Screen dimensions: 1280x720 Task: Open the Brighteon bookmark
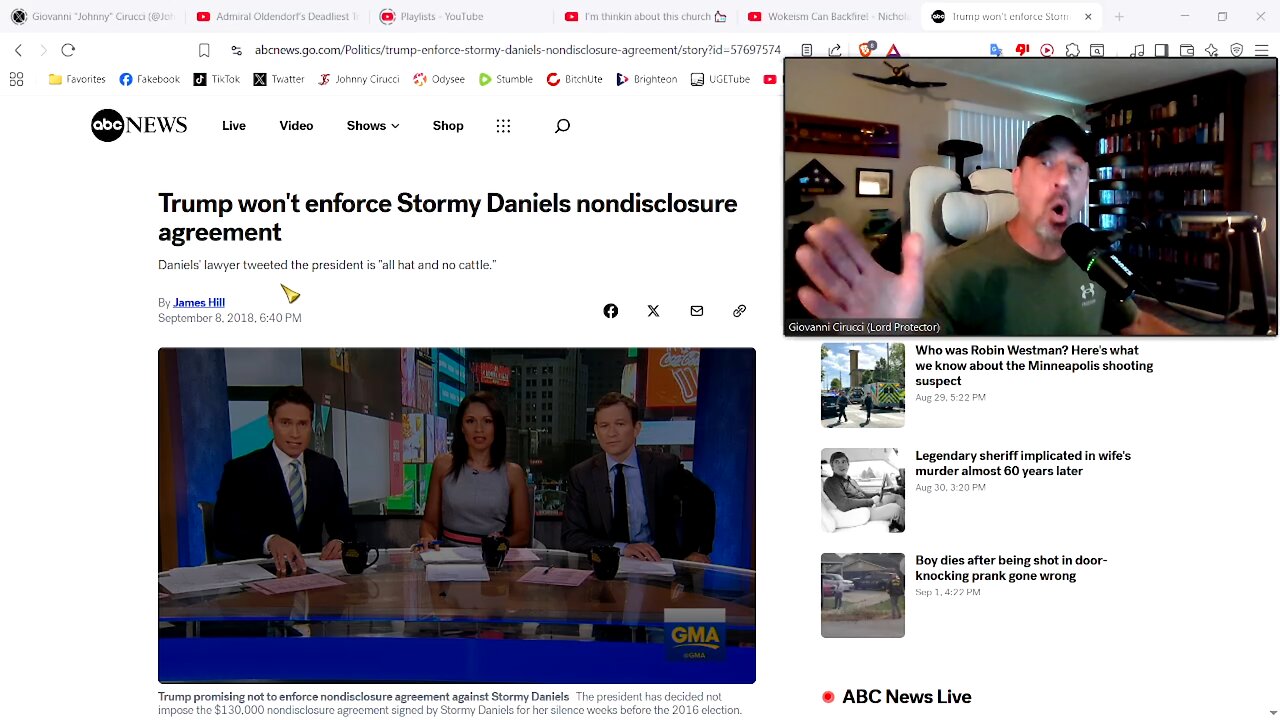[647, 79]
